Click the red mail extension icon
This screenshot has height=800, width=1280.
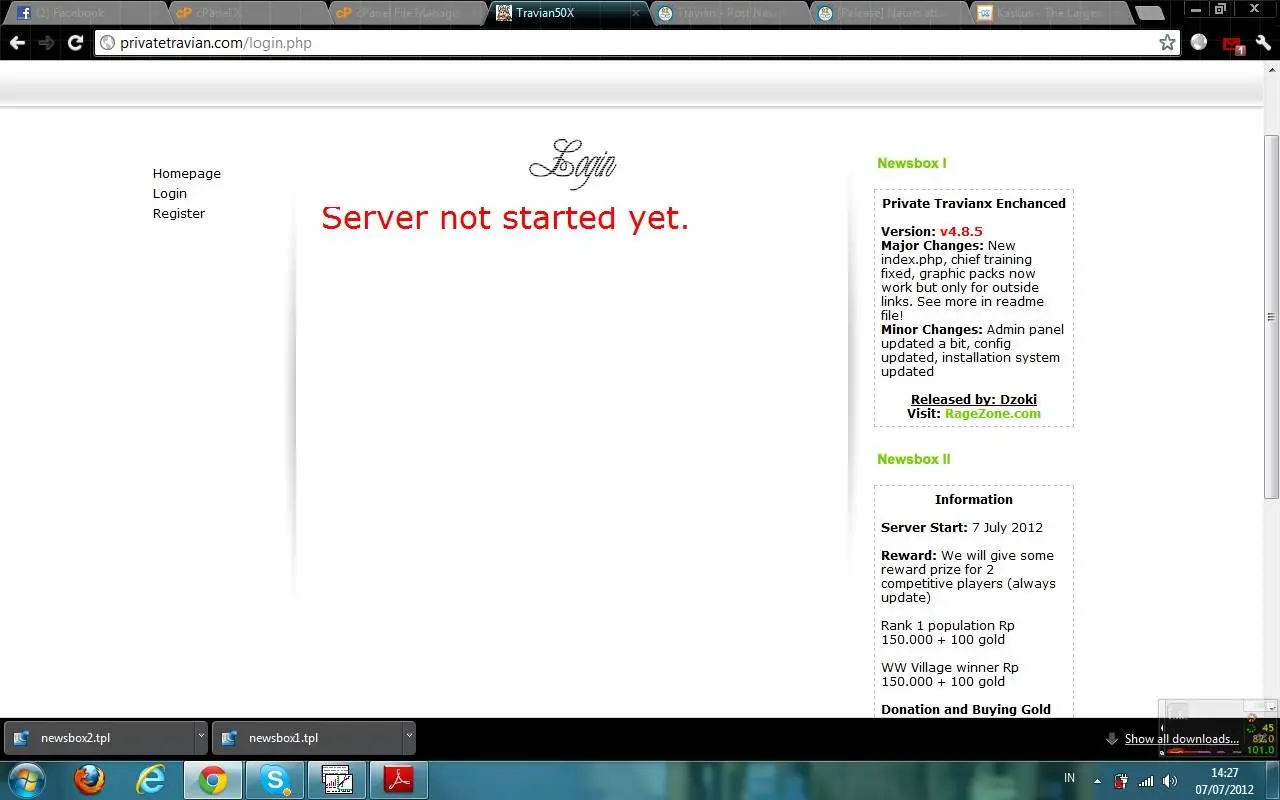coord(1232,44)
